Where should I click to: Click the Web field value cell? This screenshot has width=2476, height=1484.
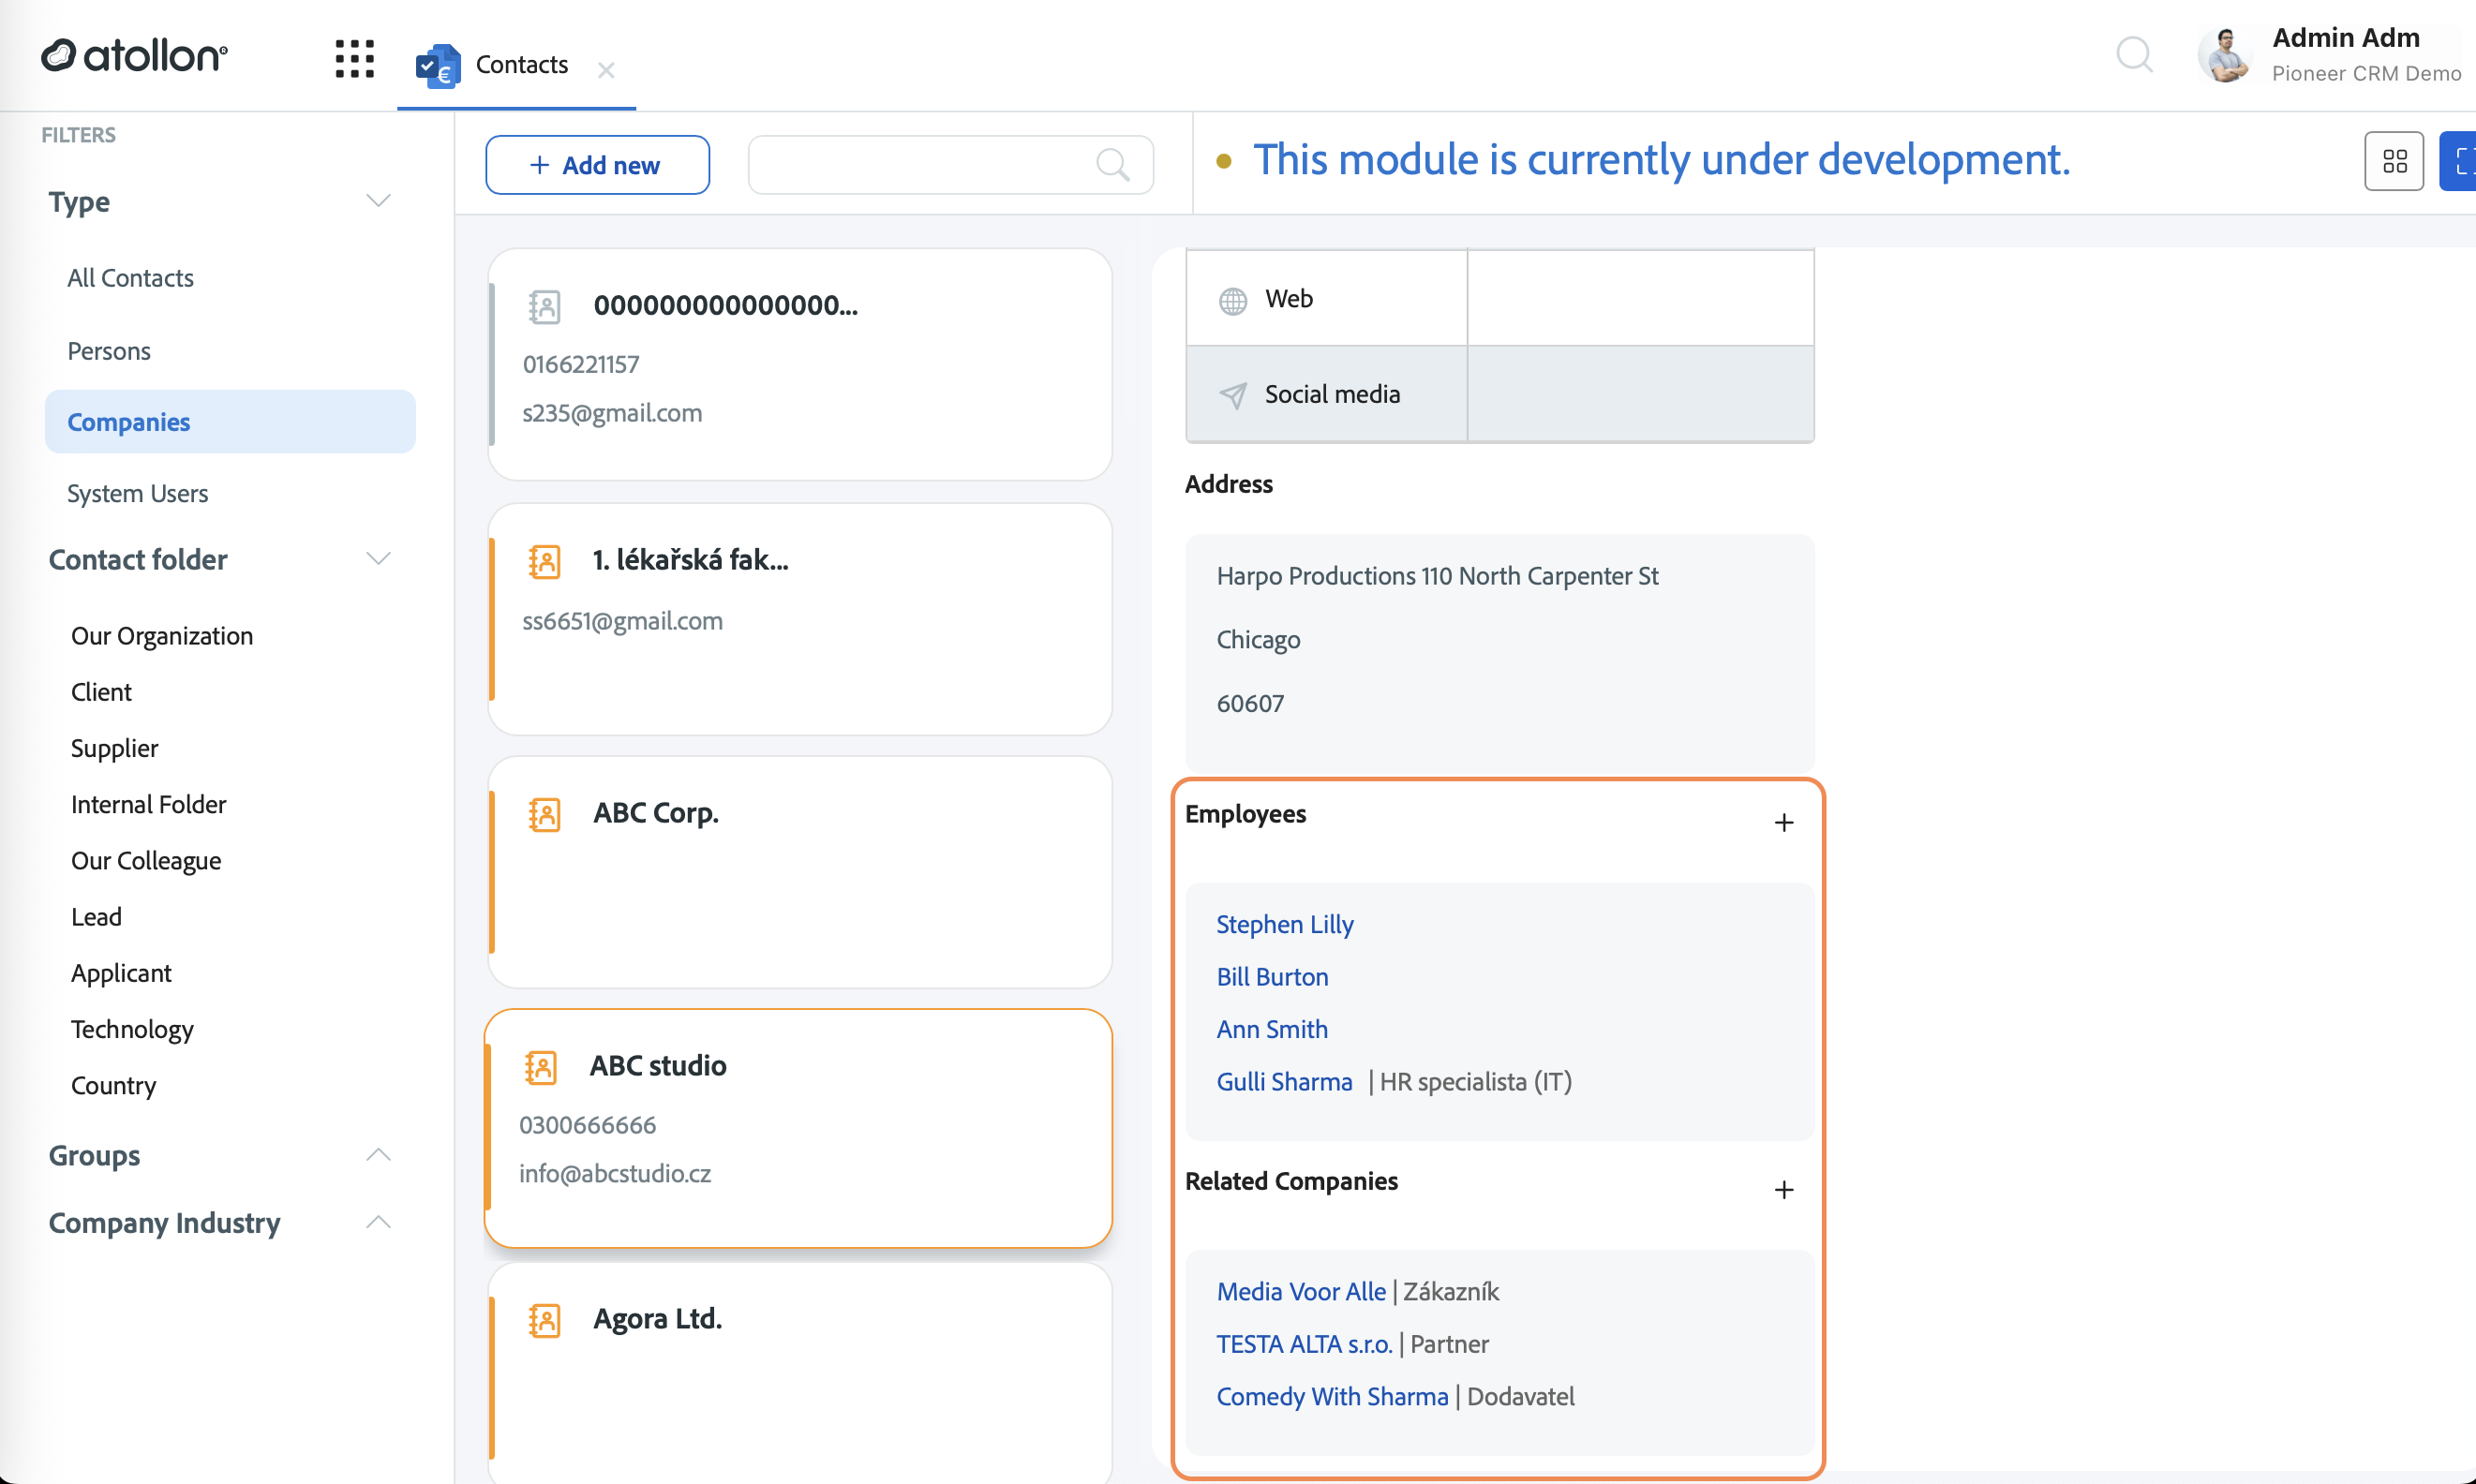point(1640,298)
